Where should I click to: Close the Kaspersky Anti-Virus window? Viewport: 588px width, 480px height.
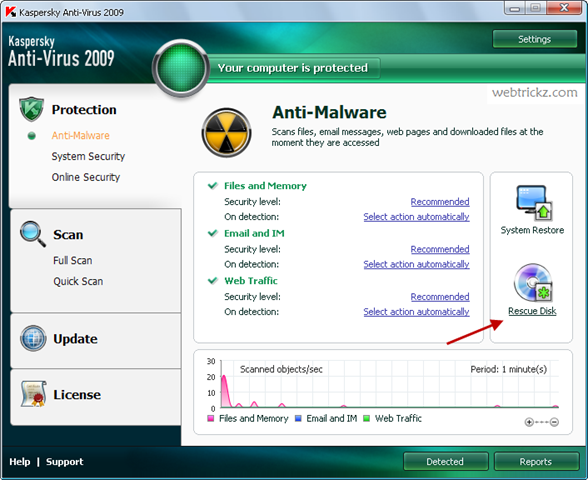564,8
